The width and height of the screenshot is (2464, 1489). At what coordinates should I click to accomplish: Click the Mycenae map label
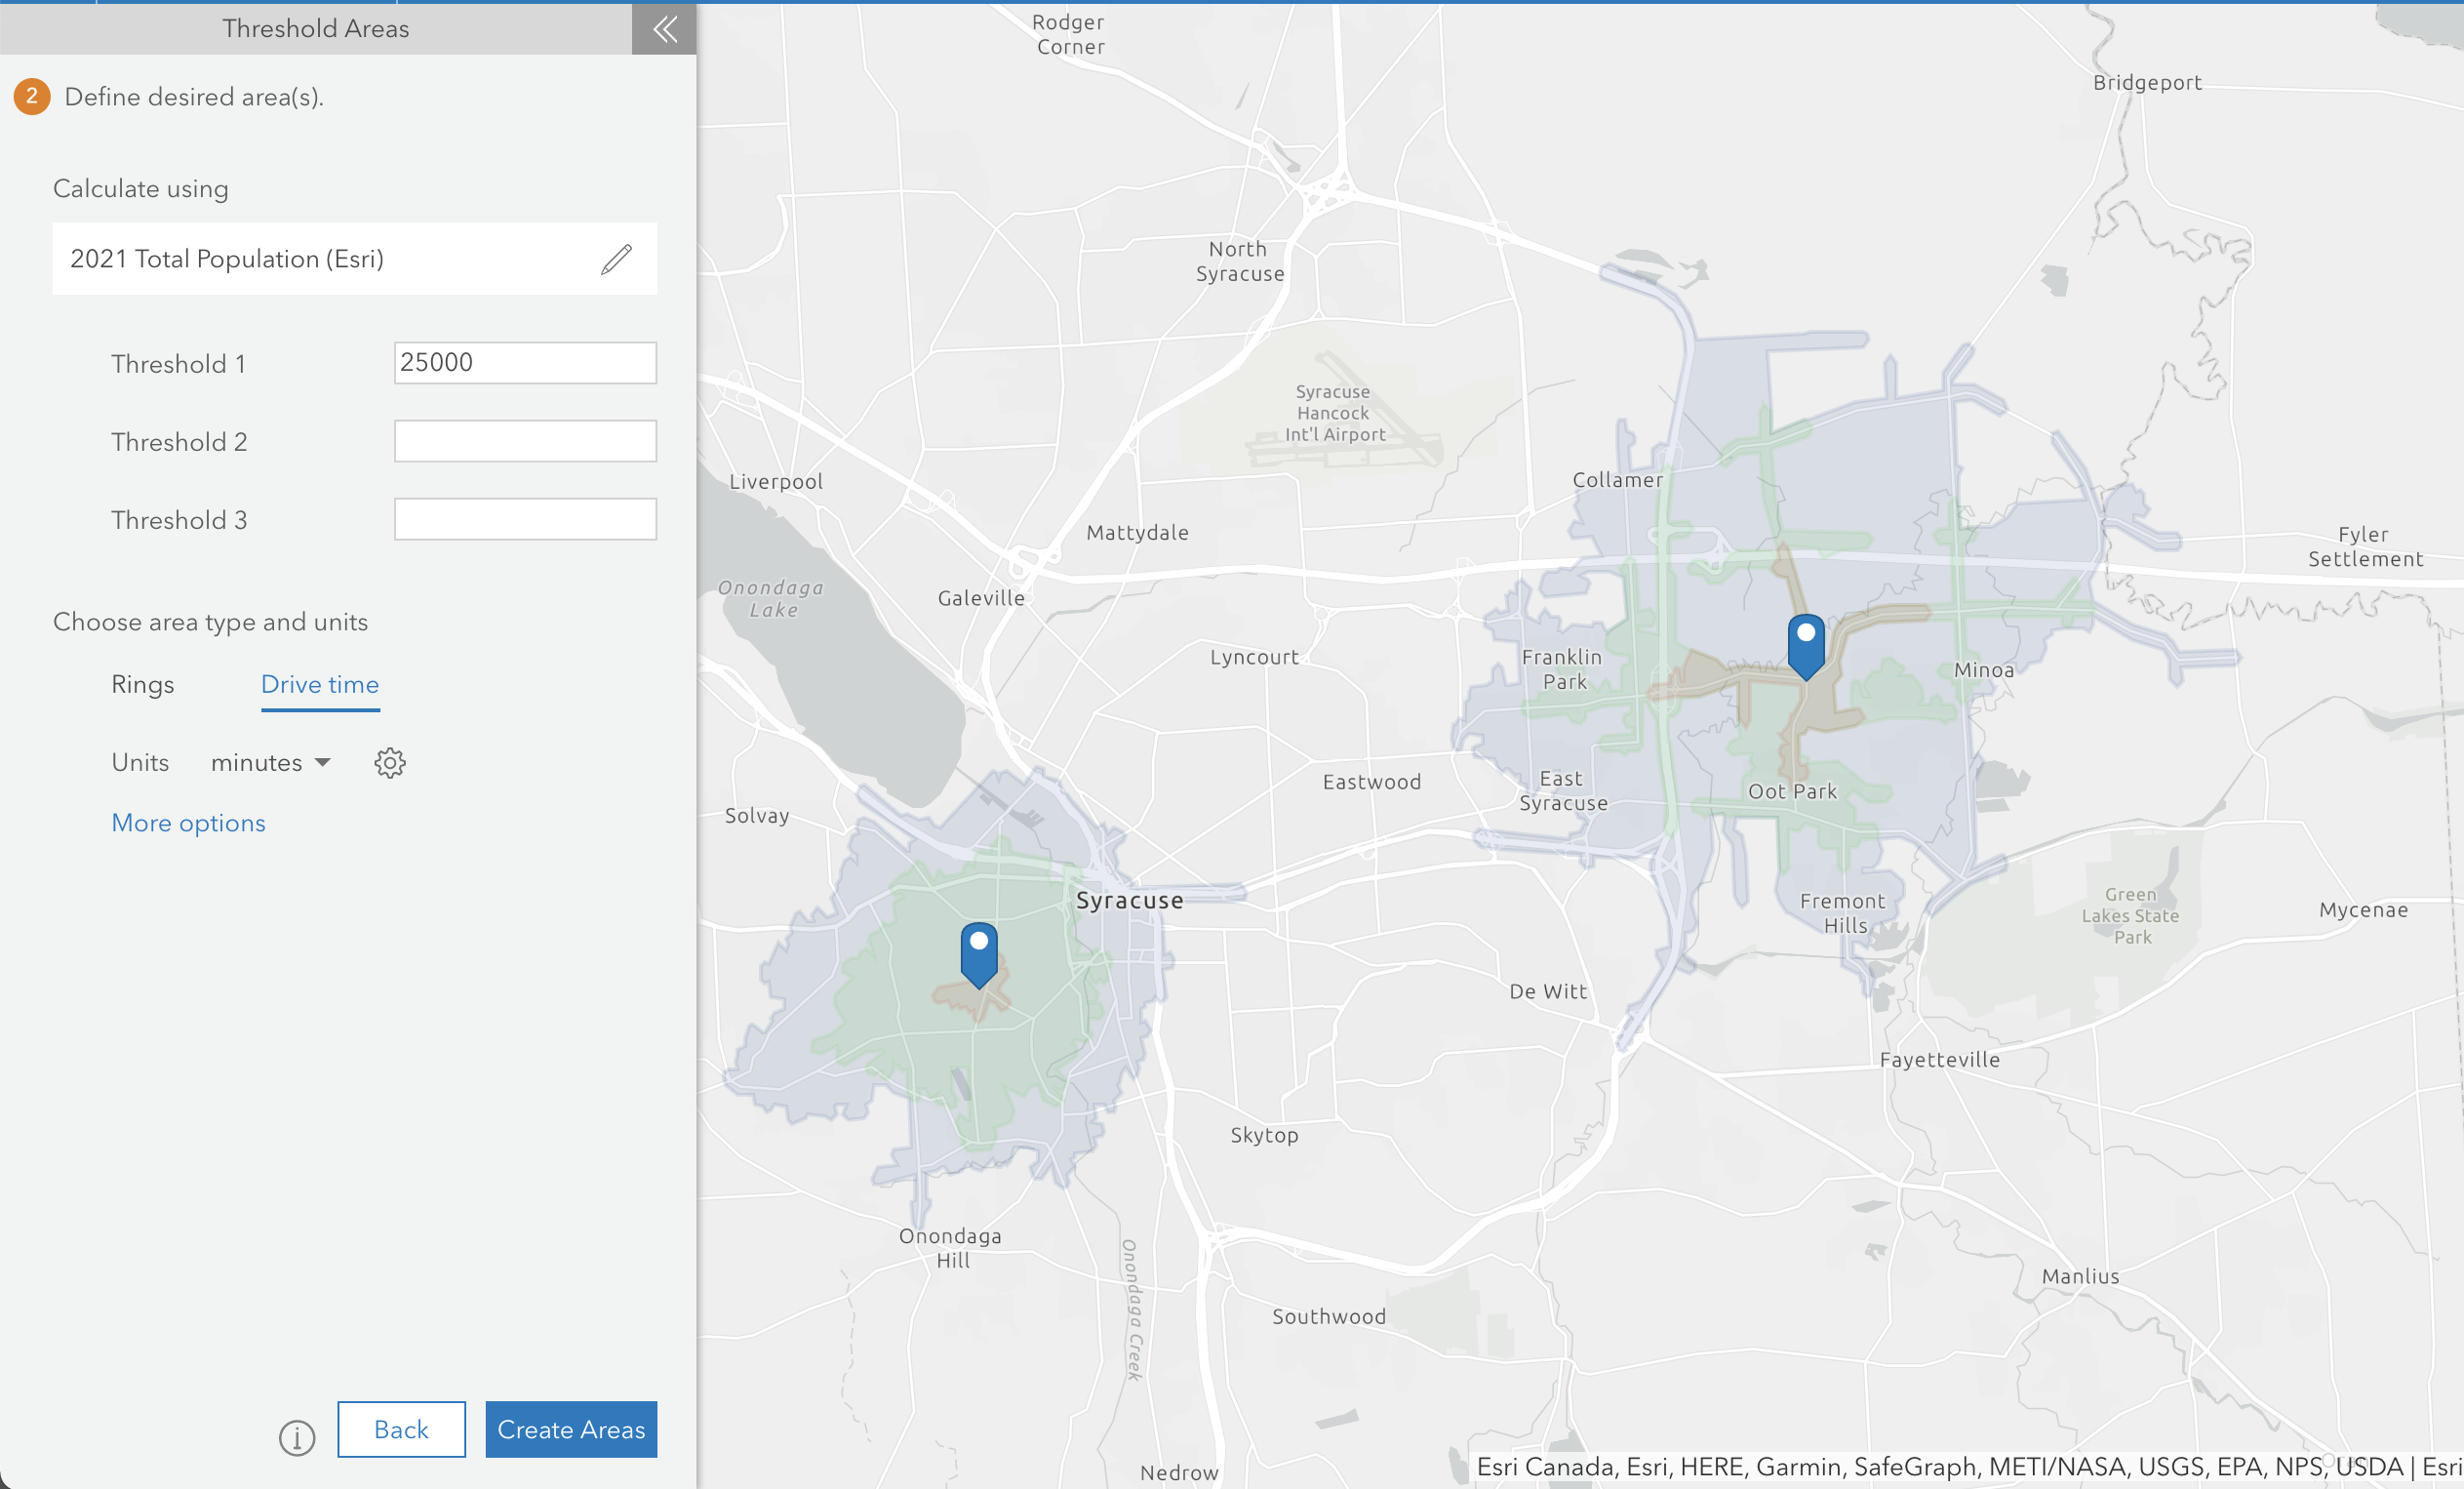(x=2363, y=910)
